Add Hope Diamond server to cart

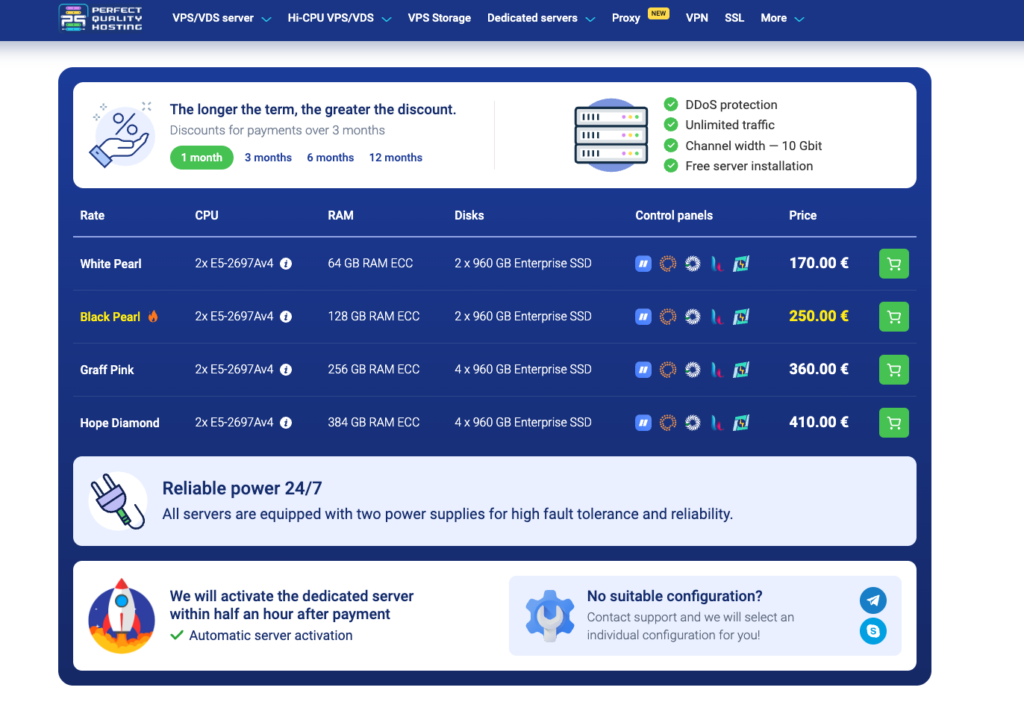click(x=893, y=423)
